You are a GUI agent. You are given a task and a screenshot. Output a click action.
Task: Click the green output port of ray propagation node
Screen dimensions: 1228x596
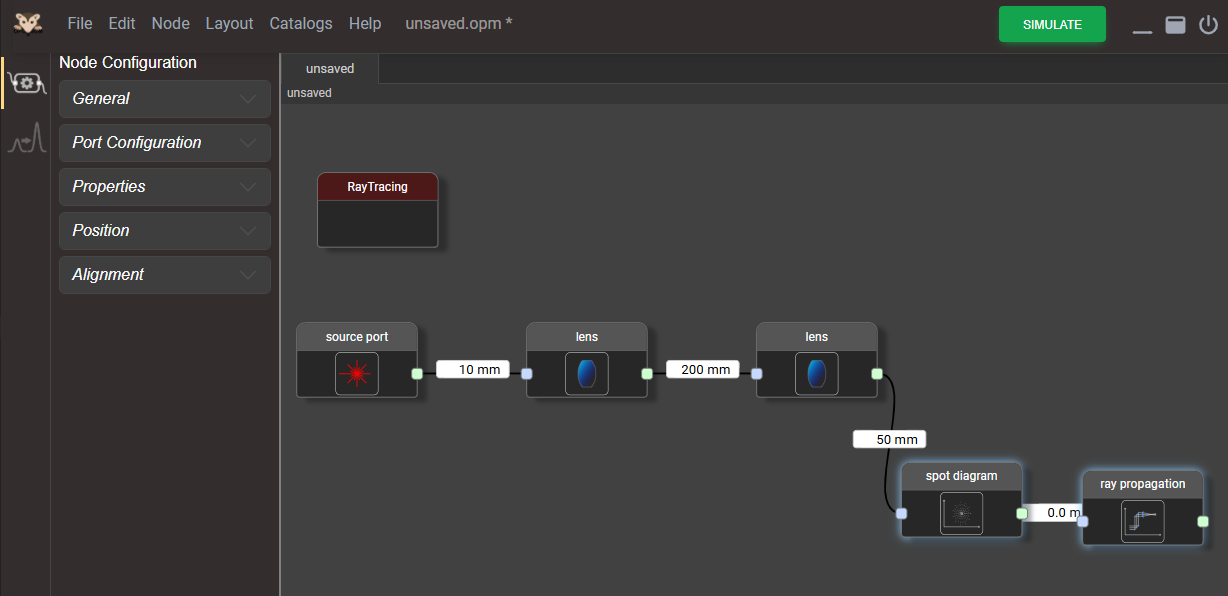coord(1203,521)
